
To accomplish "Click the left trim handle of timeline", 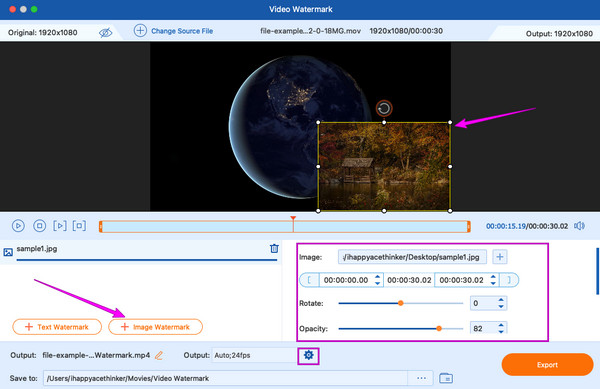I will [101, 226].
